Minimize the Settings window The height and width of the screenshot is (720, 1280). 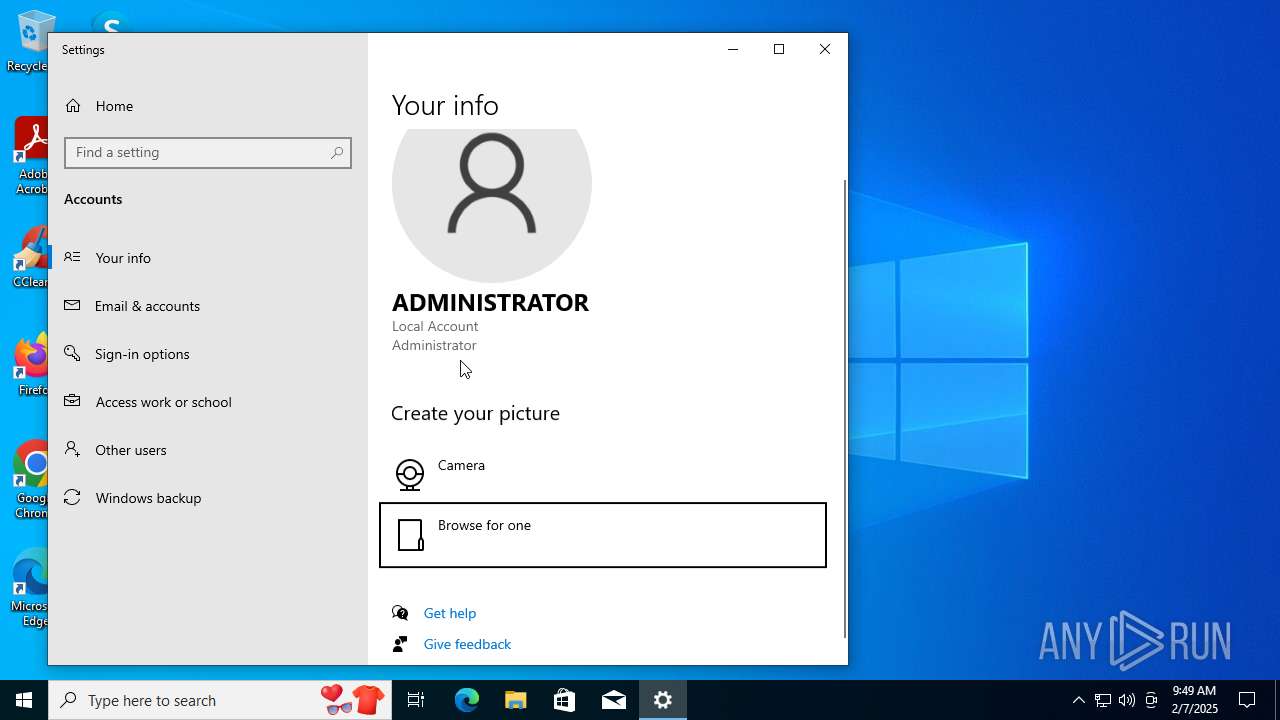click(x=733, y=49)
